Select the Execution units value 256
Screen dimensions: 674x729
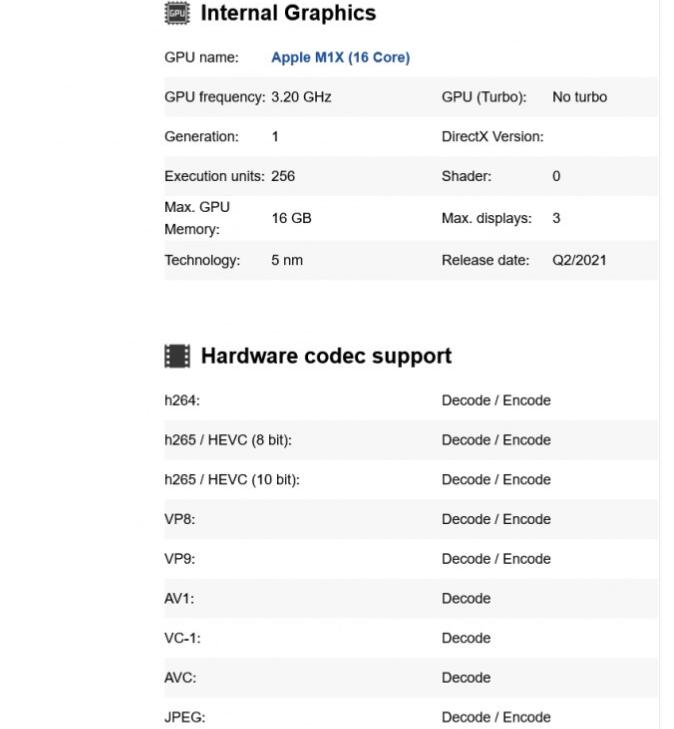click(283, 176)
